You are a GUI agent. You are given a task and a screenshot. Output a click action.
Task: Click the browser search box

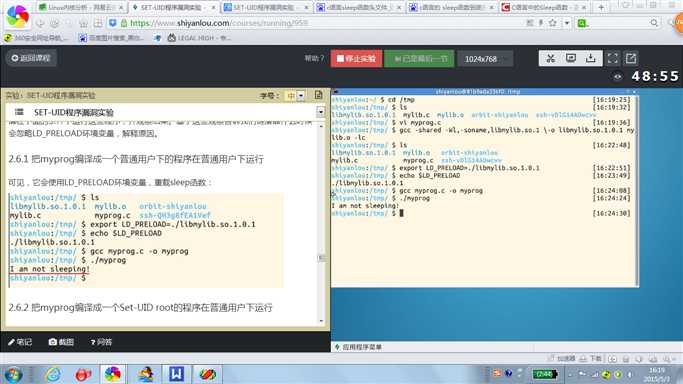point(619,23)
